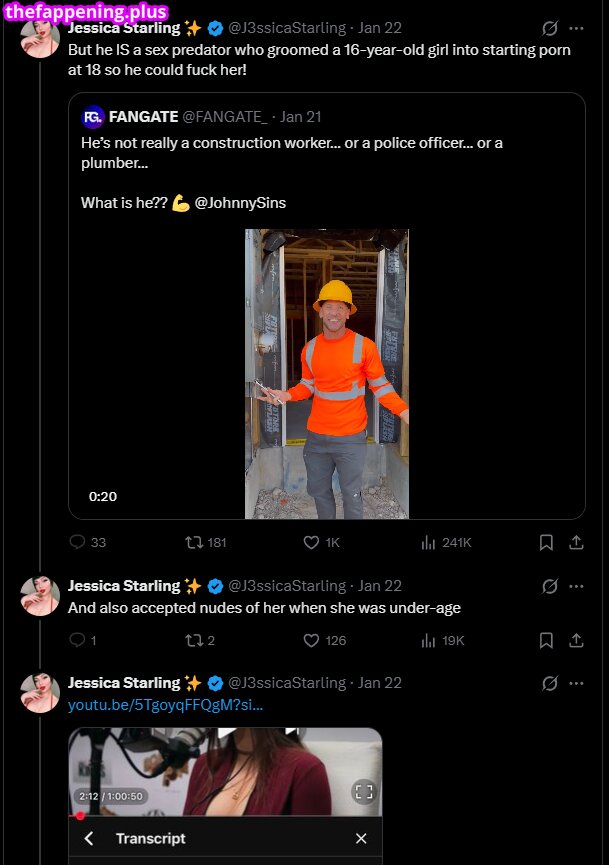Viewport: 609px width, 865px height.
Task: Play the quoted 0:20 video
Action: (x=327, y=374)
